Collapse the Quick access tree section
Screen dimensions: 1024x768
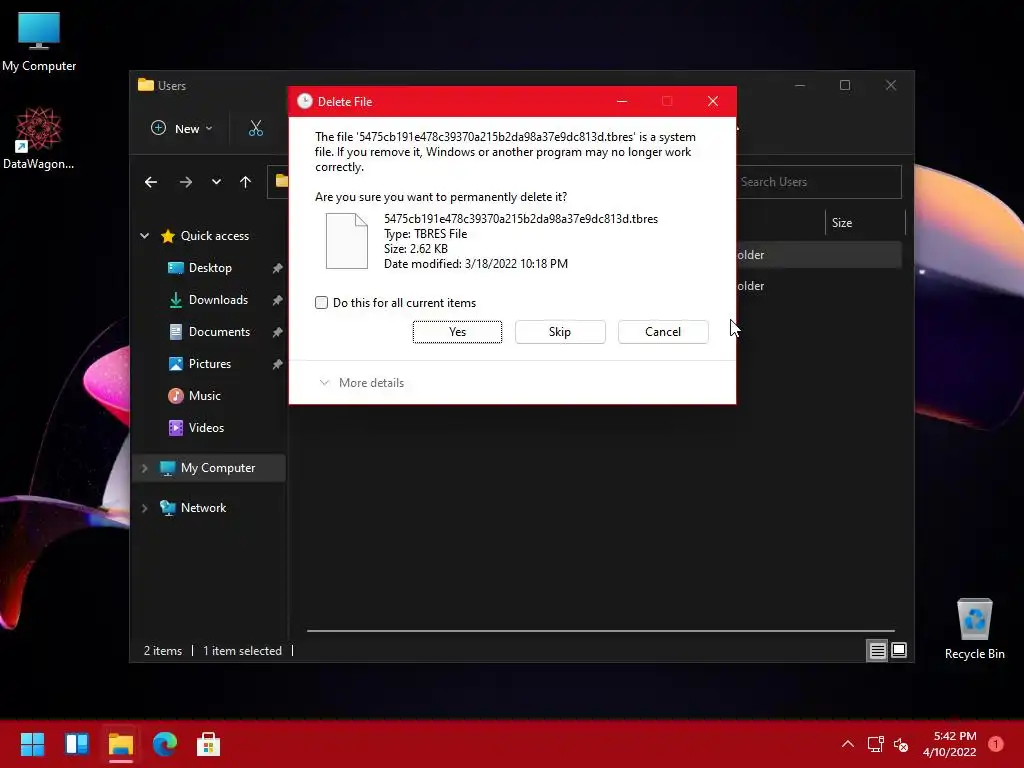[x=144, y=236]
